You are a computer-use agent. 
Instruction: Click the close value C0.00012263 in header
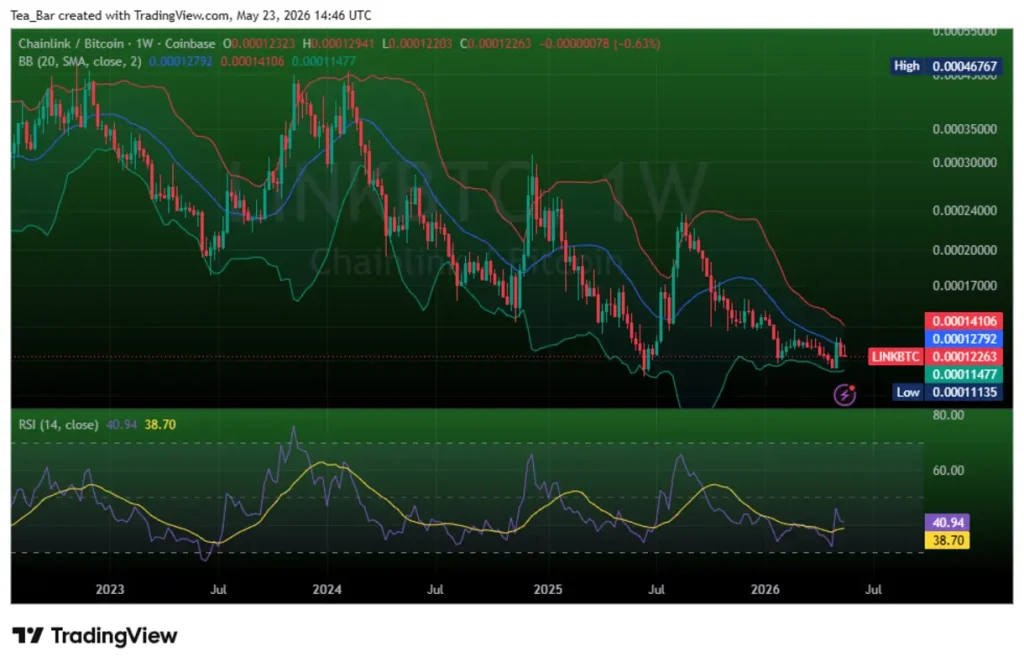point(496,44)
